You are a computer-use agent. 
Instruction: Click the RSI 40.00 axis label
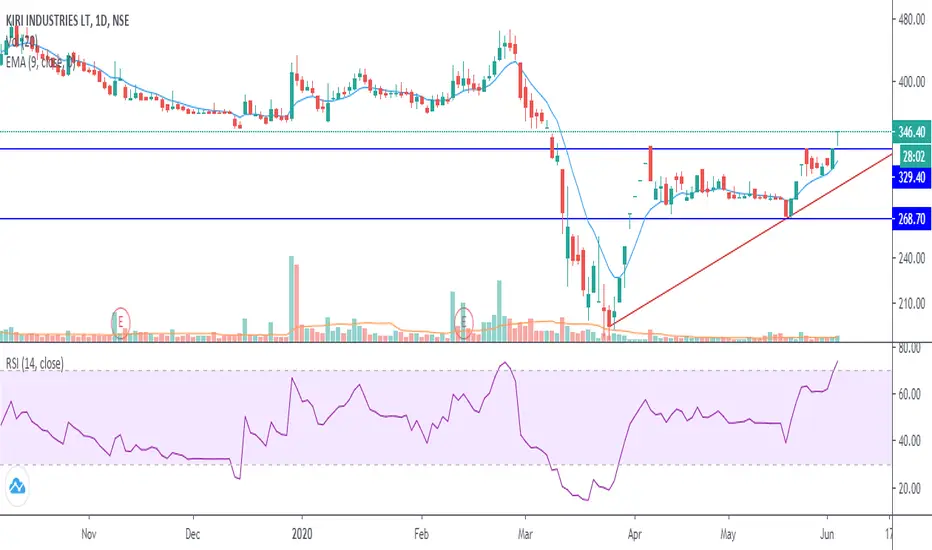(909, 441)
